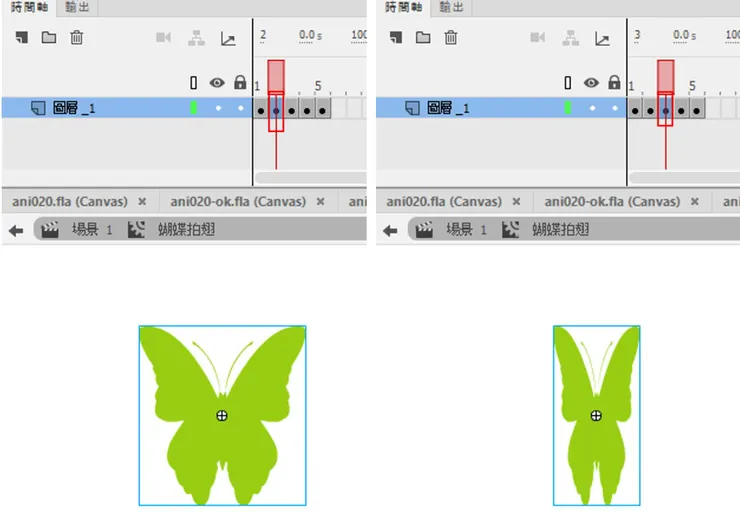The width and height of the screenshot is (740, 515).
Task: Toggle visibility dot of 圖層_1 left panel
Action: (x=218, y=108)
